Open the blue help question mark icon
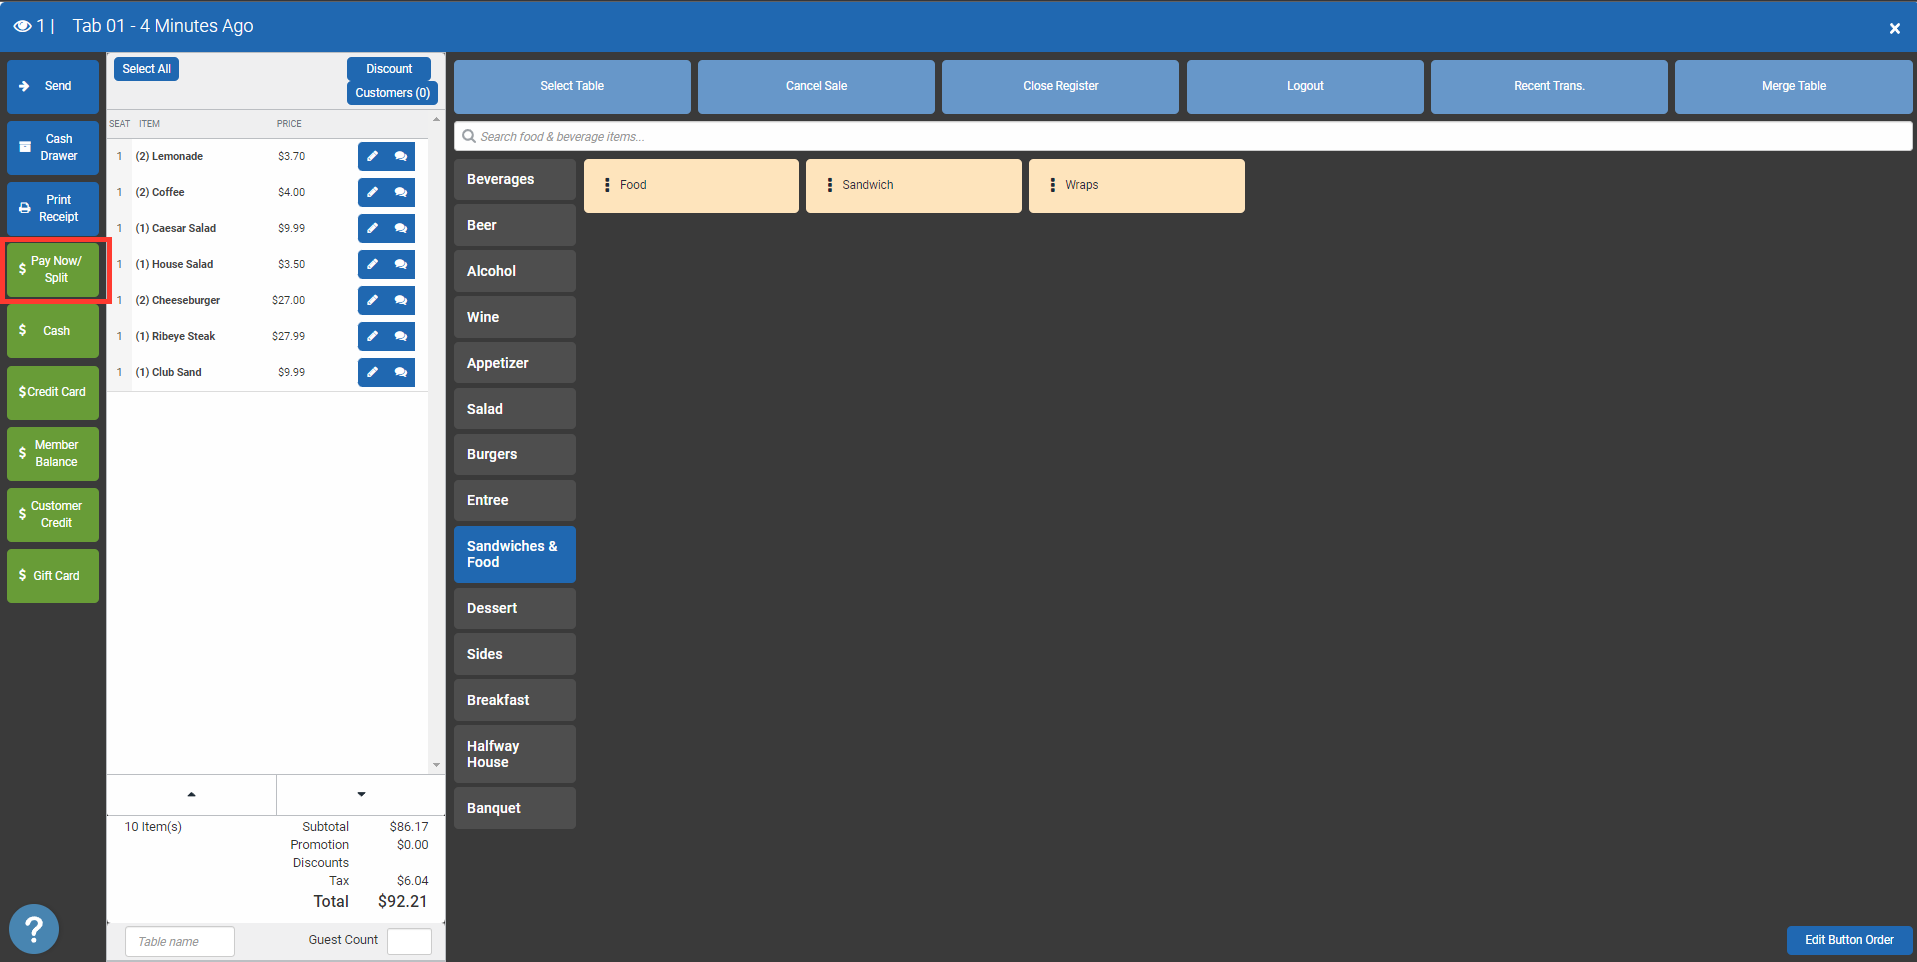The image size is (1917, 962). point(34,929)
